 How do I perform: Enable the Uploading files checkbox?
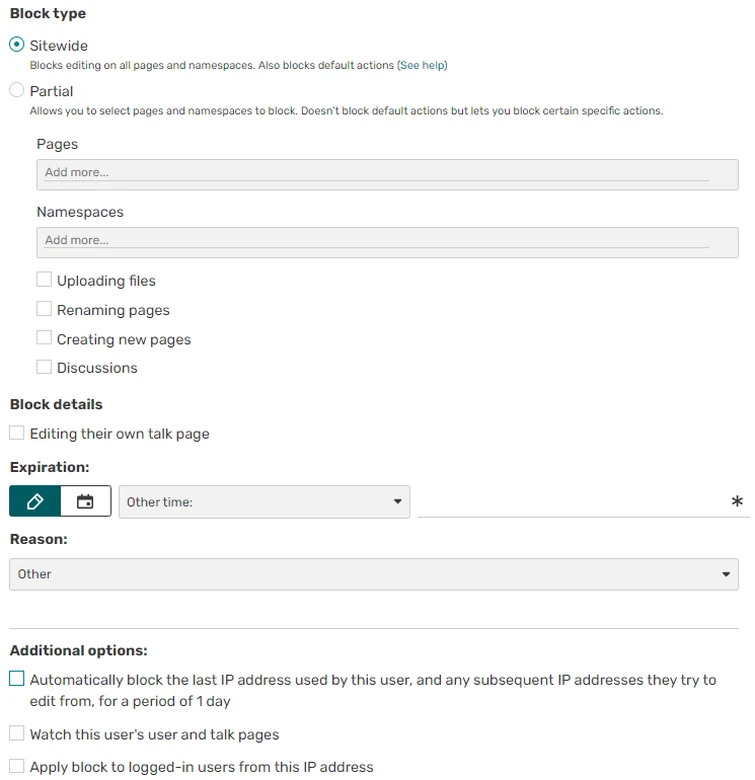click(44, 280)
